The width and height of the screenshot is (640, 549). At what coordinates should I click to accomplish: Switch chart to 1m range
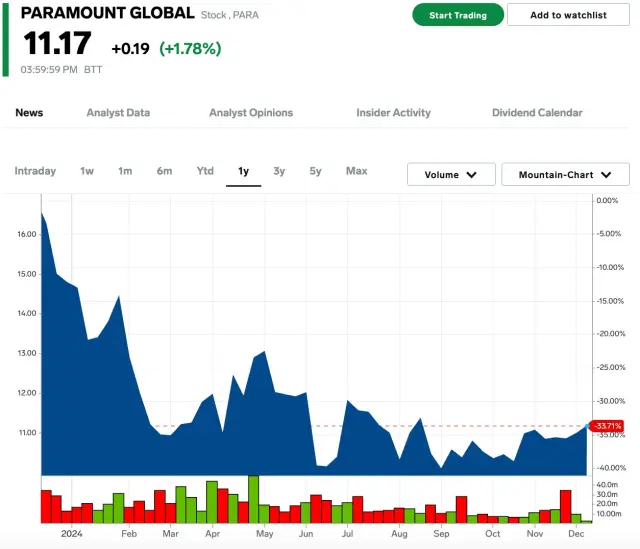pos(125,171)
